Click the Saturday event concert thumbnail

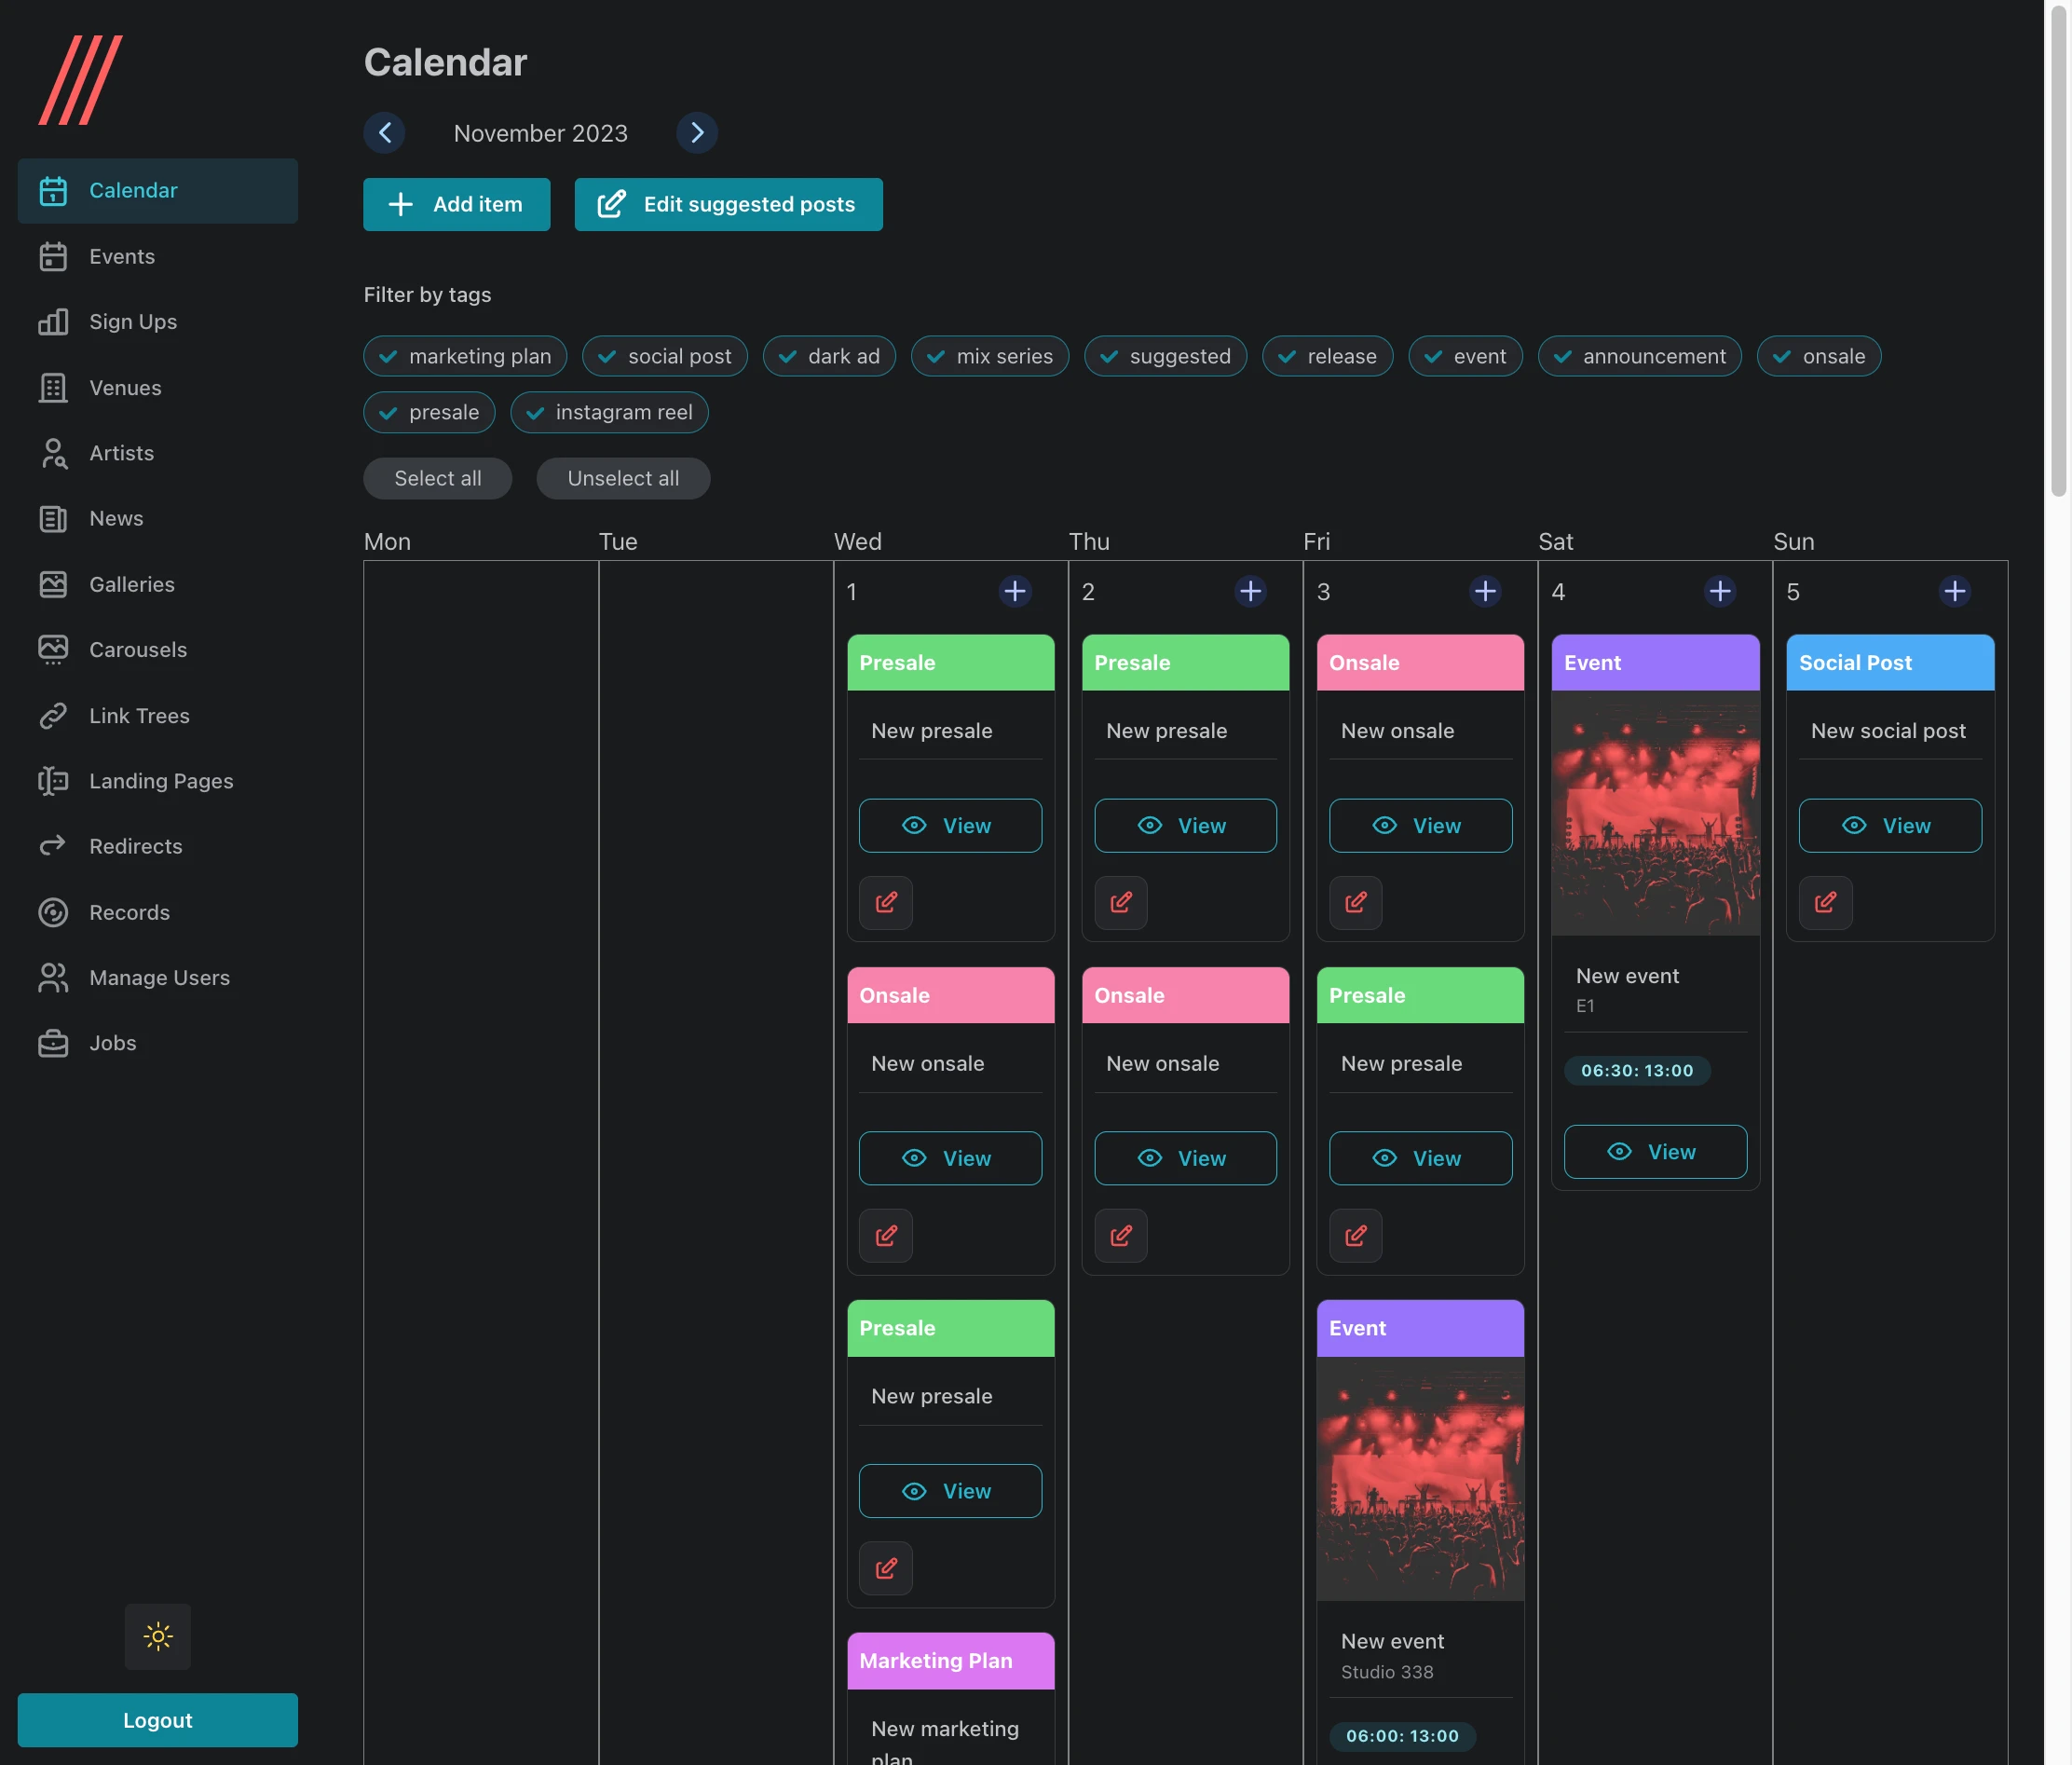tap(1655, 813)
